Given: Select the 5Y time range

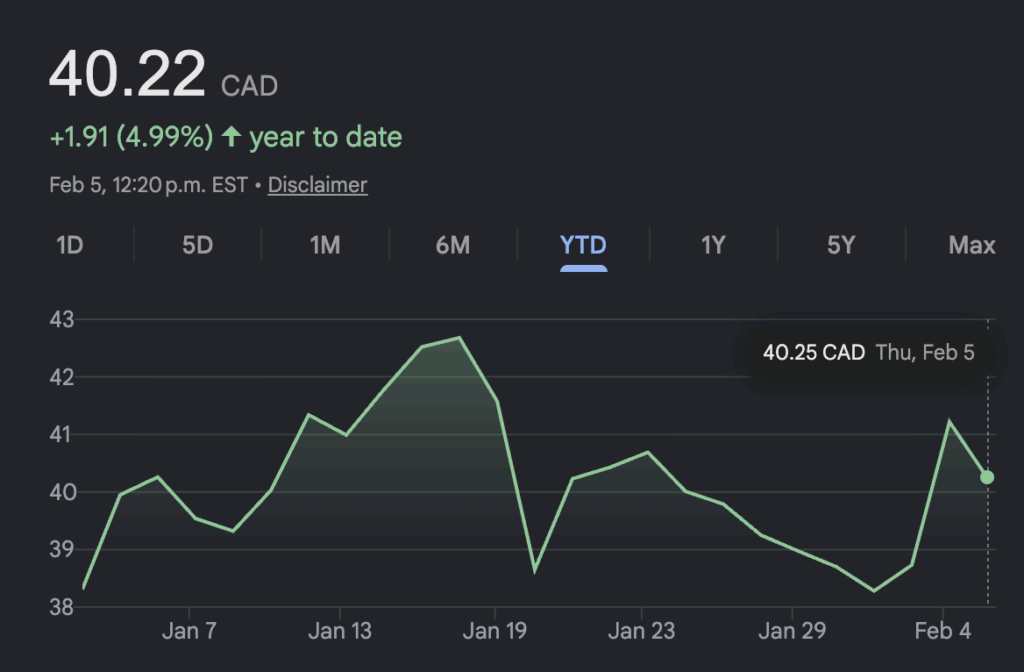Looking at the screenshot, I should pyautogui.click(x=841, y=245).
